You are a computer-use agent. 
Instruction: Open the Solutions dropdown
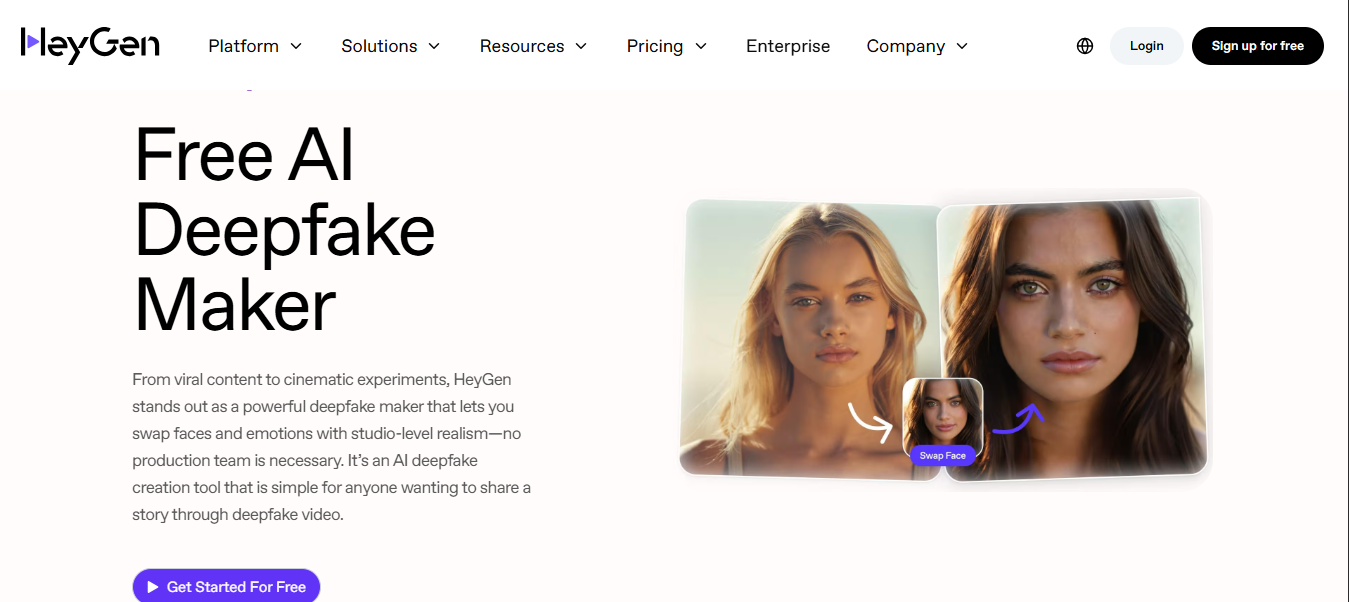pyautogui.click(x=390, y=45)
